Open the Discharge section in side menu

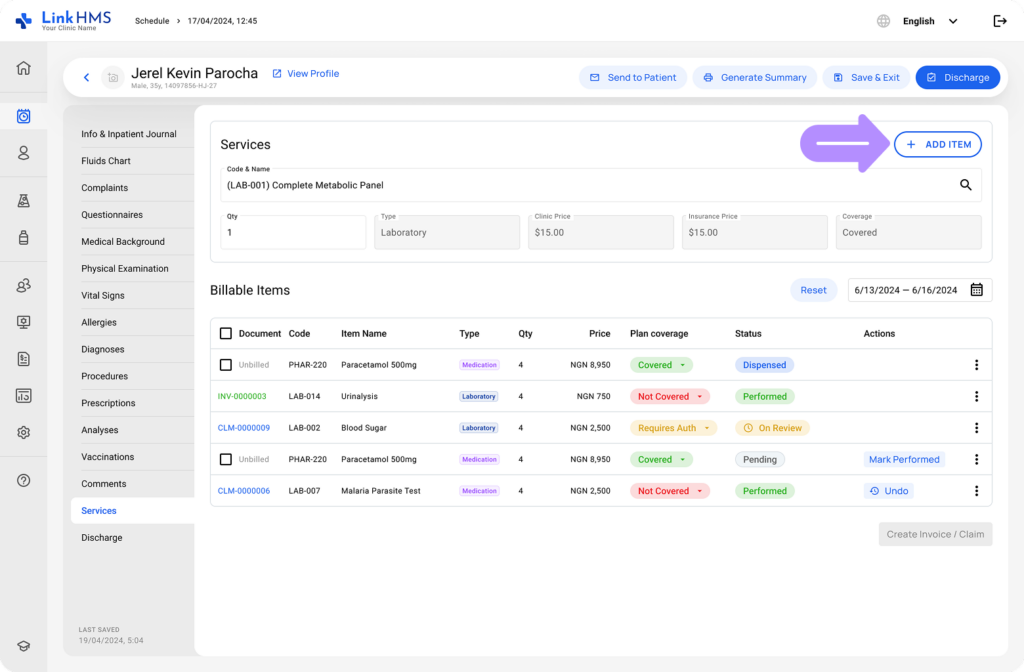click(x=101, y=537)
